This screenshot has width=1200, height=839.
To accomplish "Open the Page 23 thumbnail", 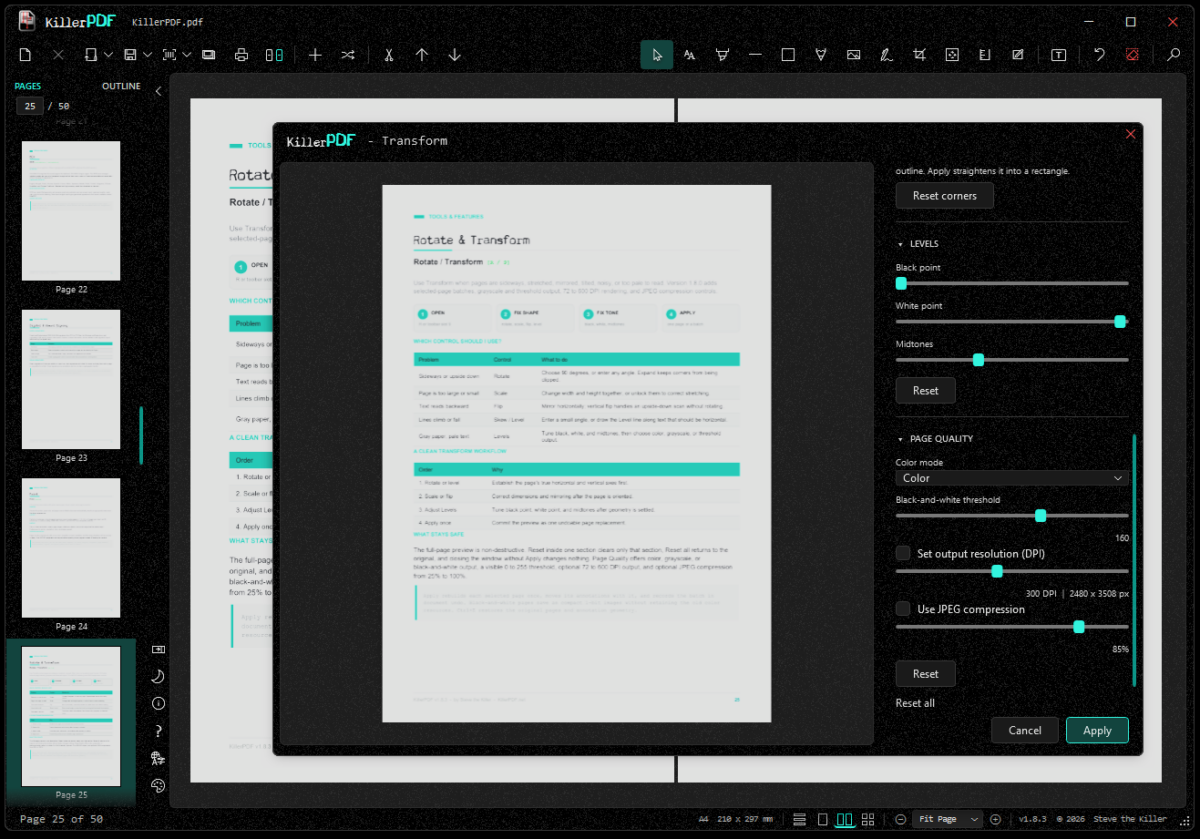I will point(71,379).
